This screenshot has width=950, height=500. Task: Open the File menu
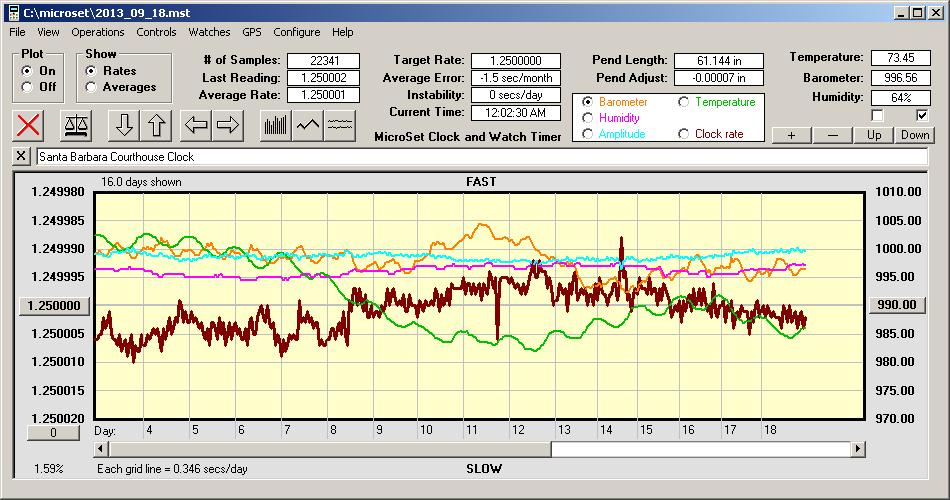(17, 32)
